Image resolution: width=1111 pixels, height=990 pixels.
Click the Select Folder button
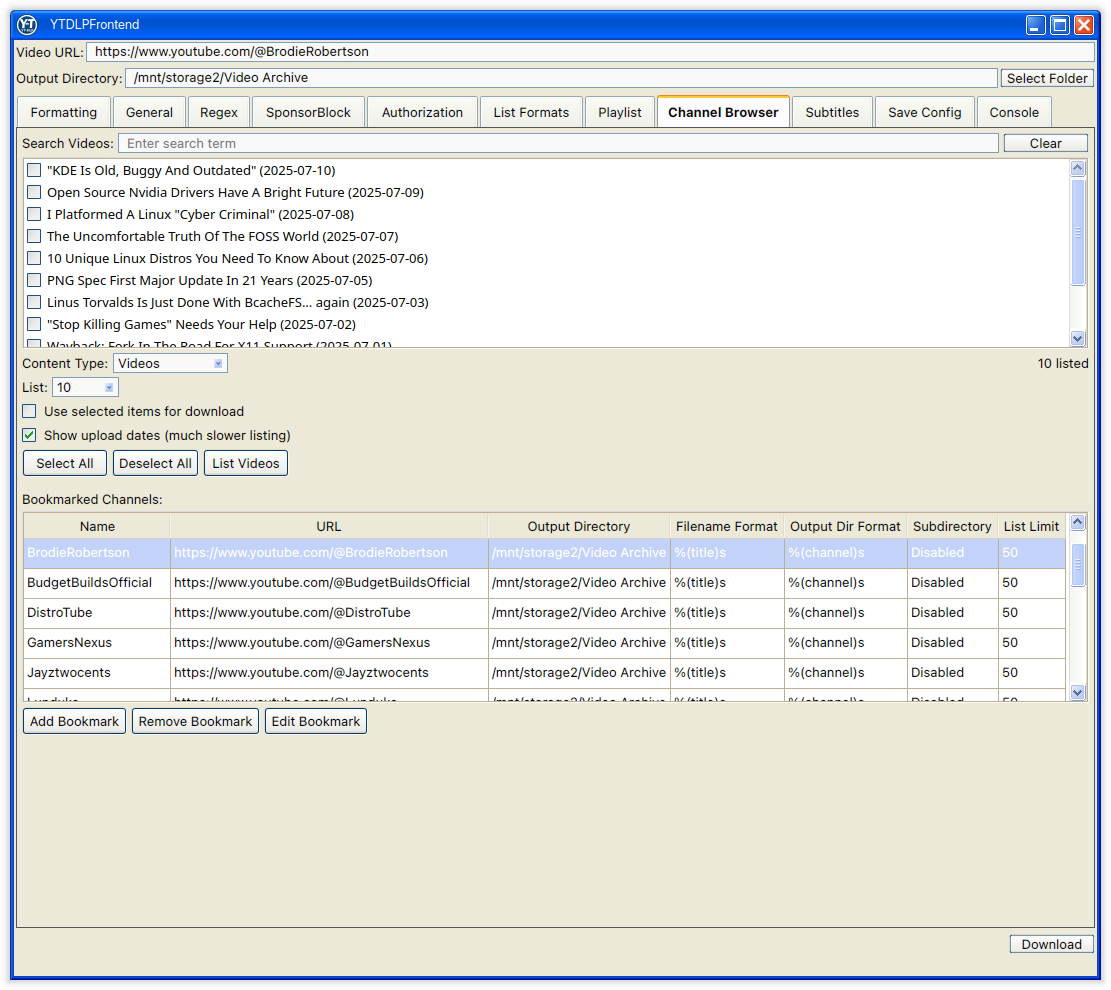pyautogui.click(x=1047, y=79)
